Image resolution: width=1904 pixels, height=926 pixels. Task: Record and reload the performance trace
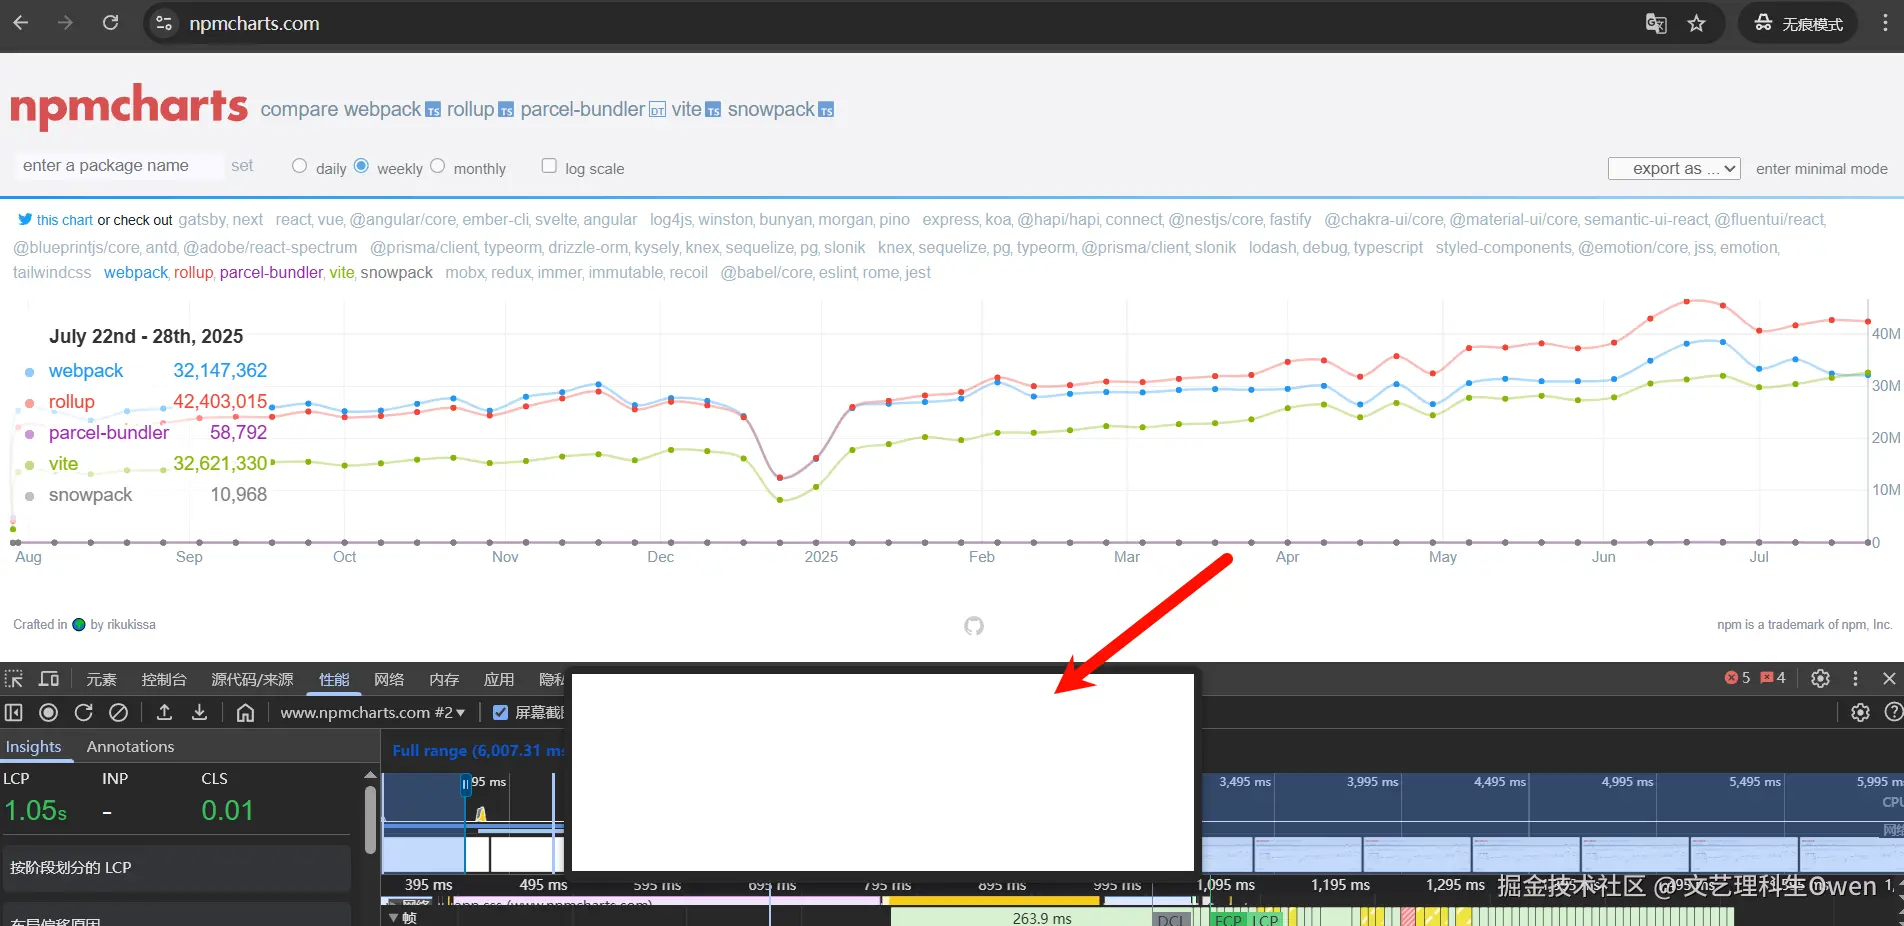point(83,712)
